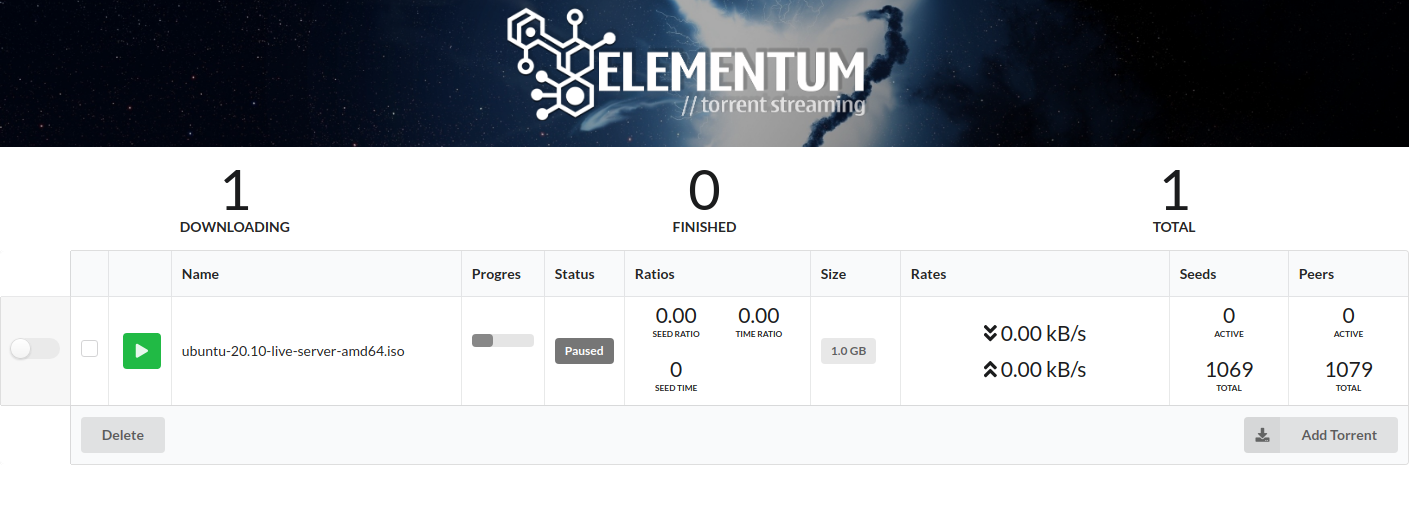
Task: Toggle the switch left of the torrent row
Action: (x=35, y=349)
